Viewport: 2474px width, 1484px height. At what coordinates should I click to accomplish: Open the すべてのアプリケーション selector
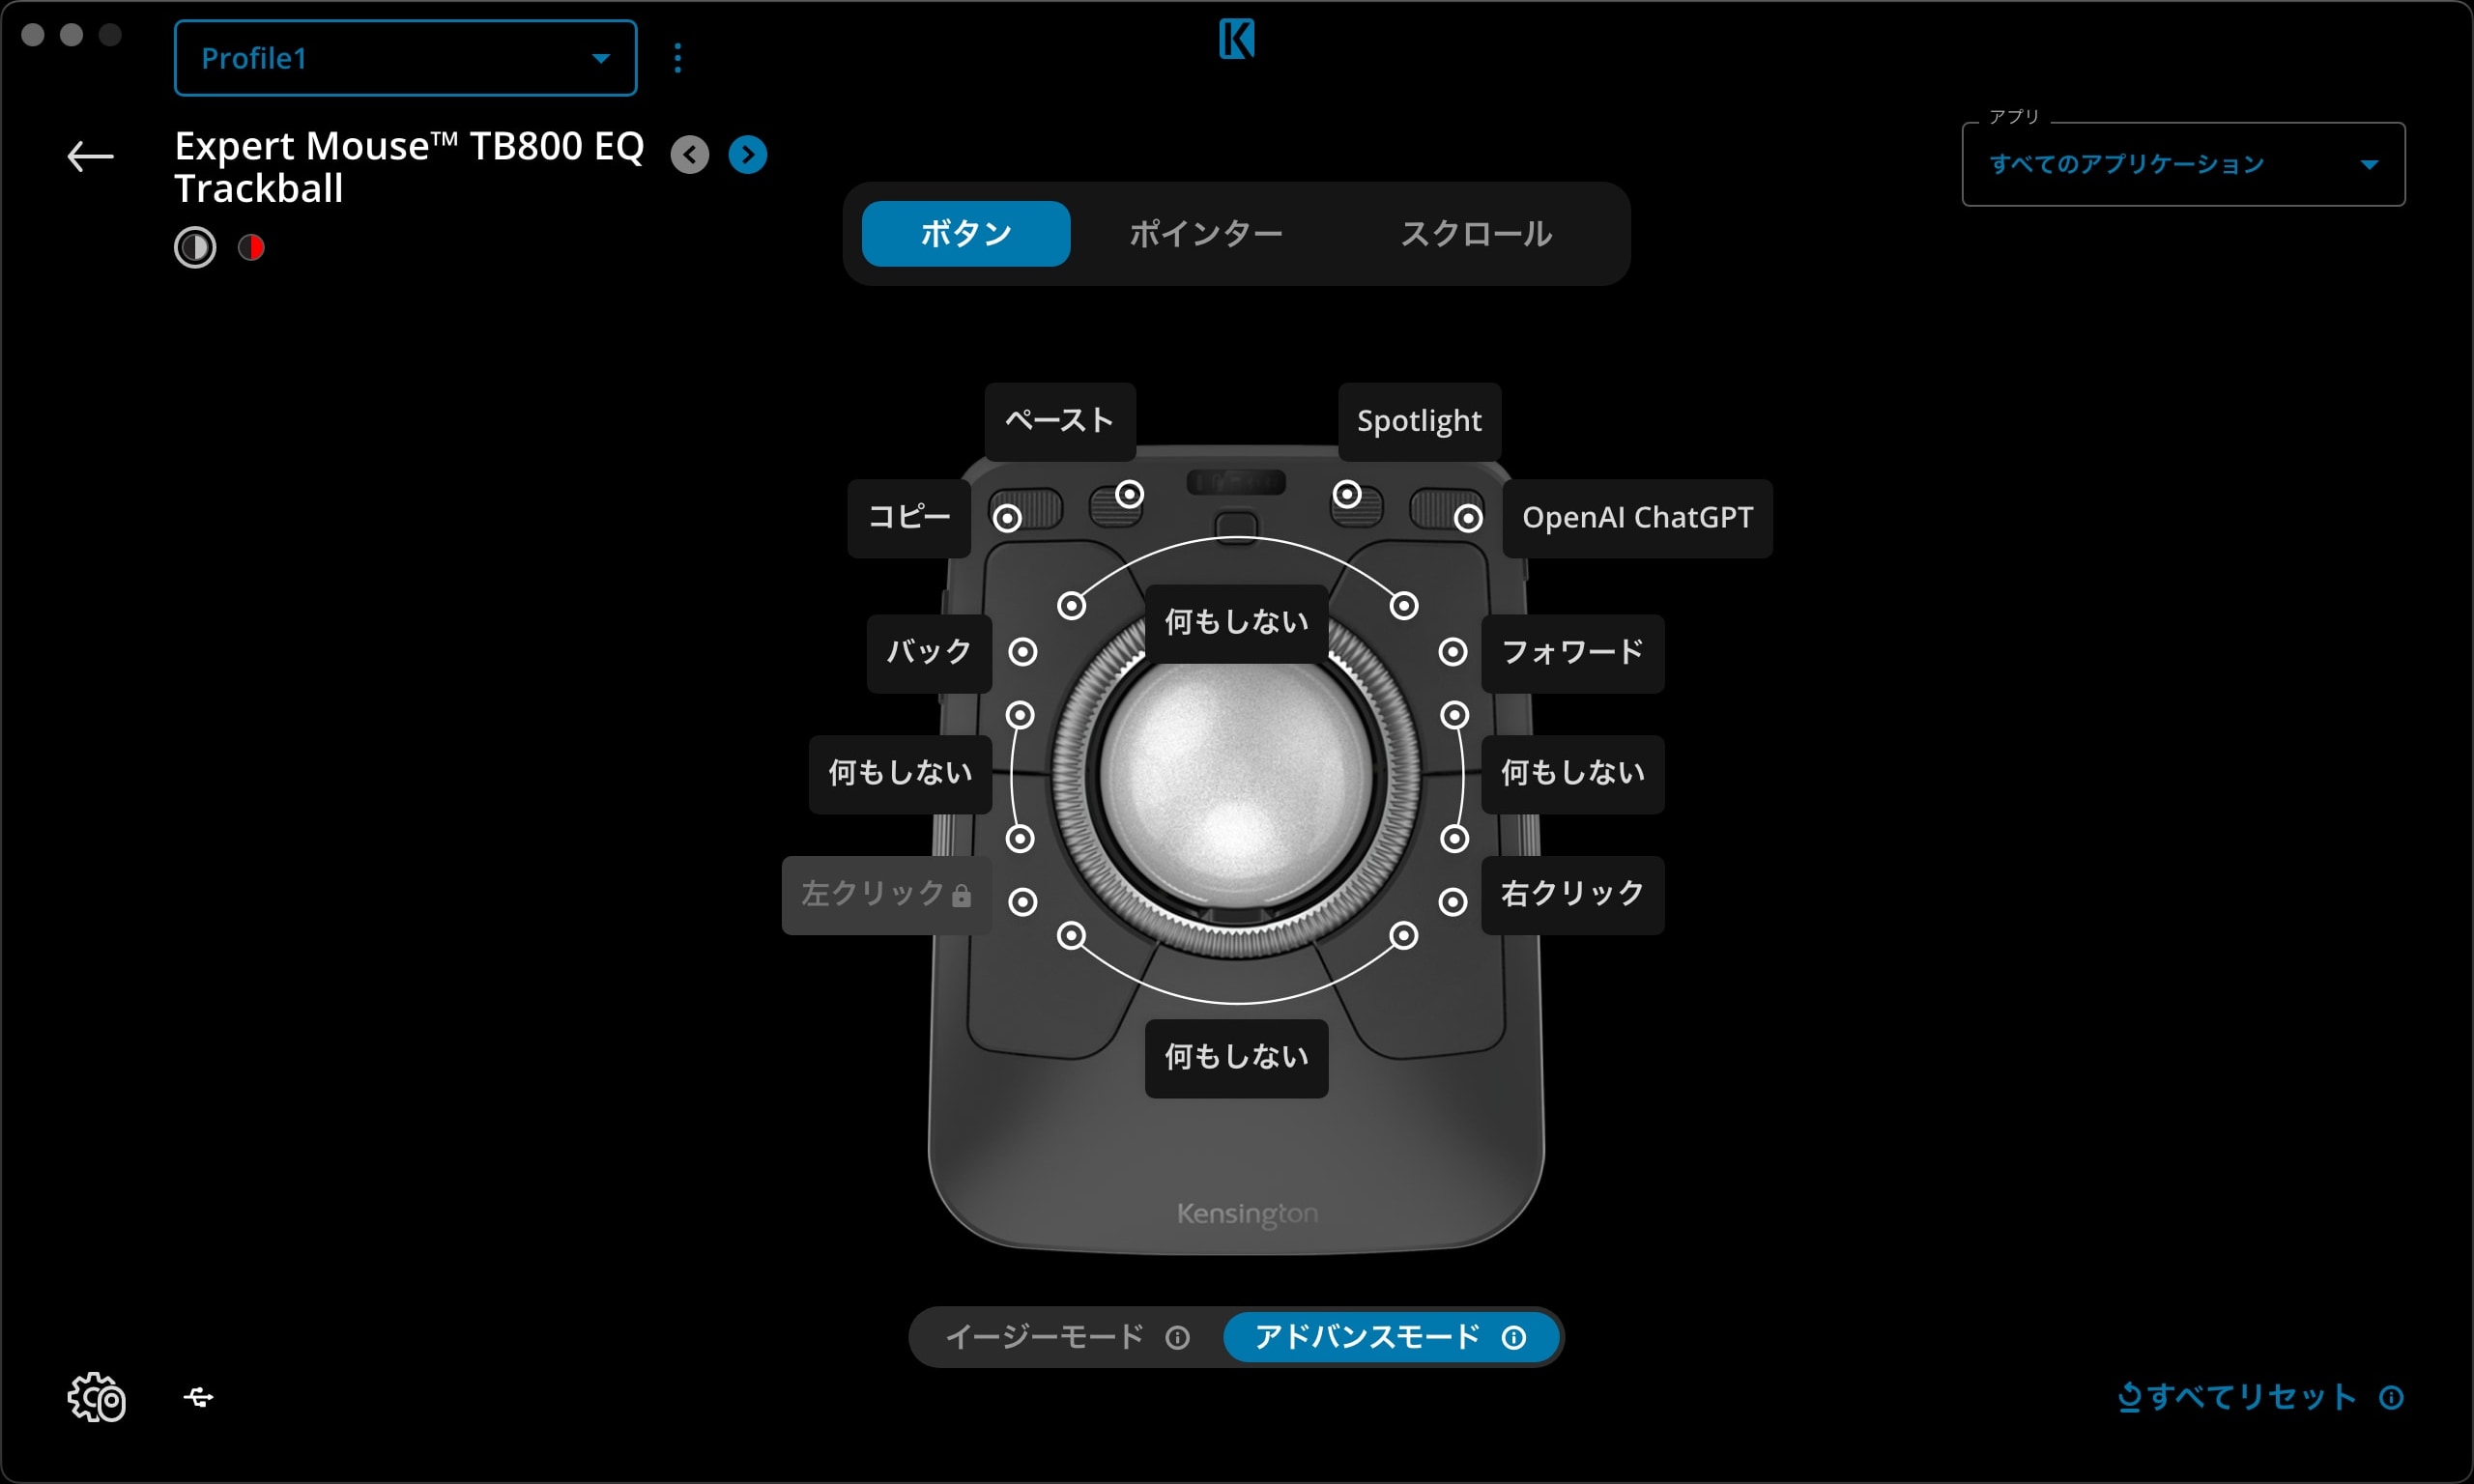(x=2183, y=163)
